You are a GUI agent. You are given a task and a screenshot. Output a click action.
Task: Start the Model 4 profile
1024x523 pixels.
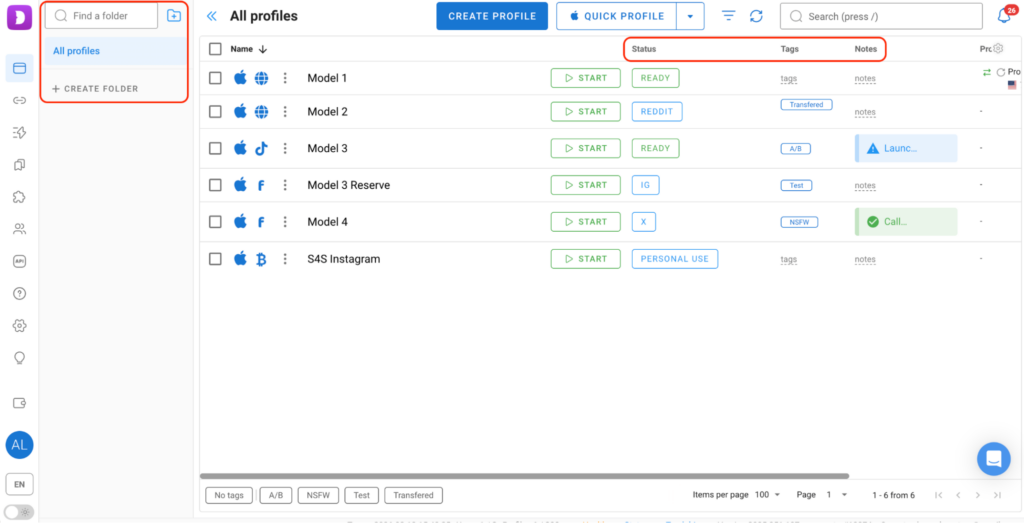click(585, 222)
